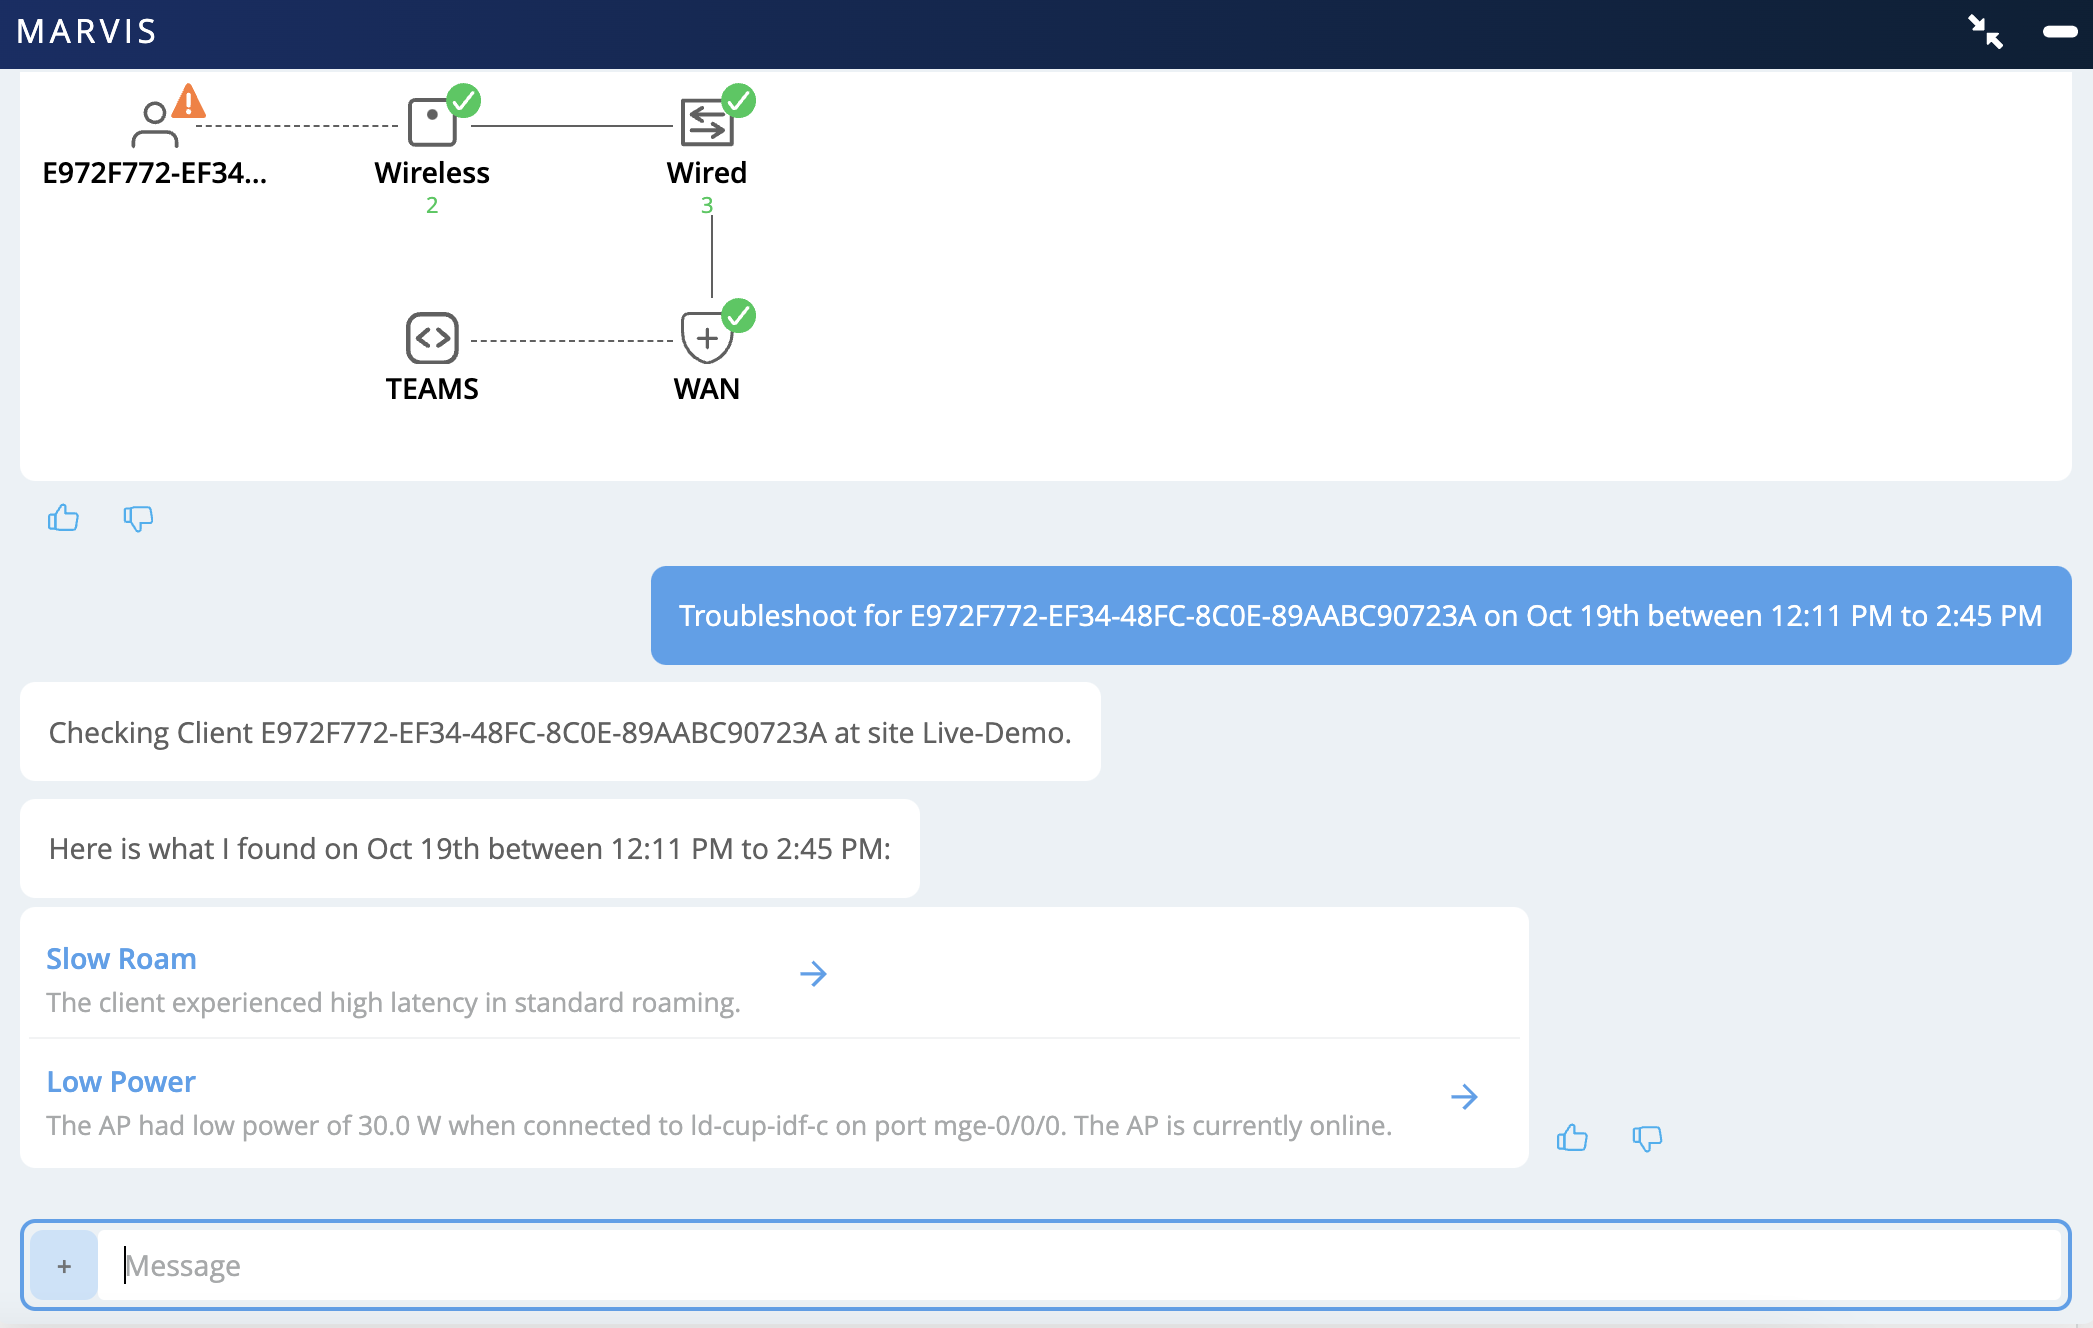Shrink the Marvis chat window
Viewport: 2093px width, 1328px height.
tap(1985, 32)
